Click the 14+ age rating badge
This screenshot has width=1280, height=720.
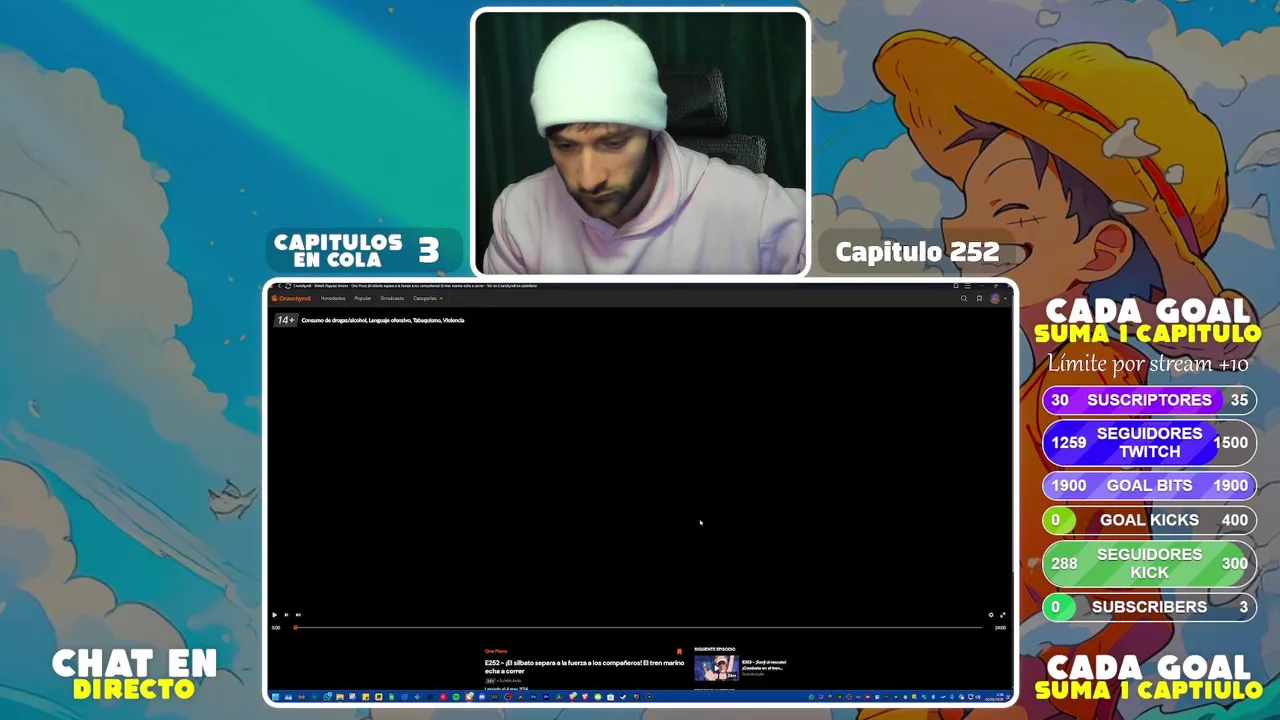286,320
